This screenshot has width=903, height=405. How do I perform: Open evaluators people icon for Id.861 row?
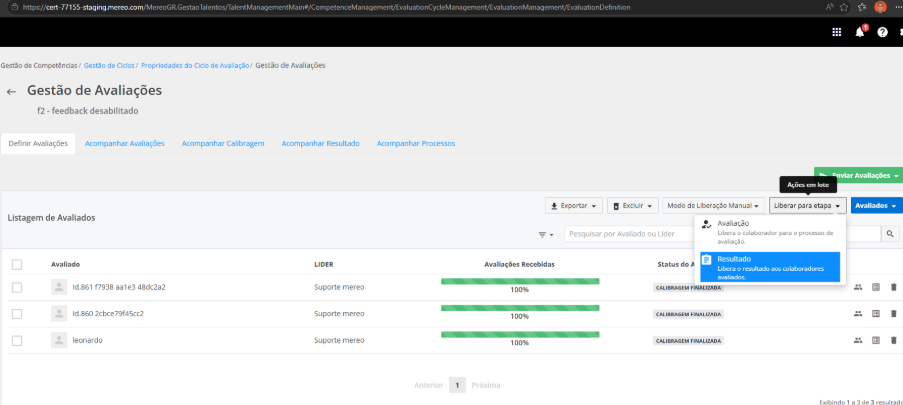[858, 287]
